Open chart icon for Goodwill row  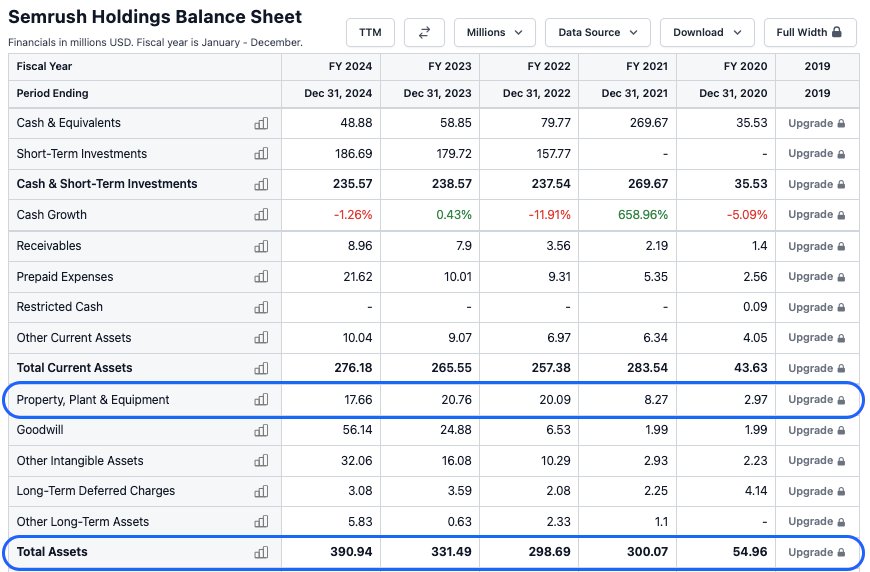point(261,430)
